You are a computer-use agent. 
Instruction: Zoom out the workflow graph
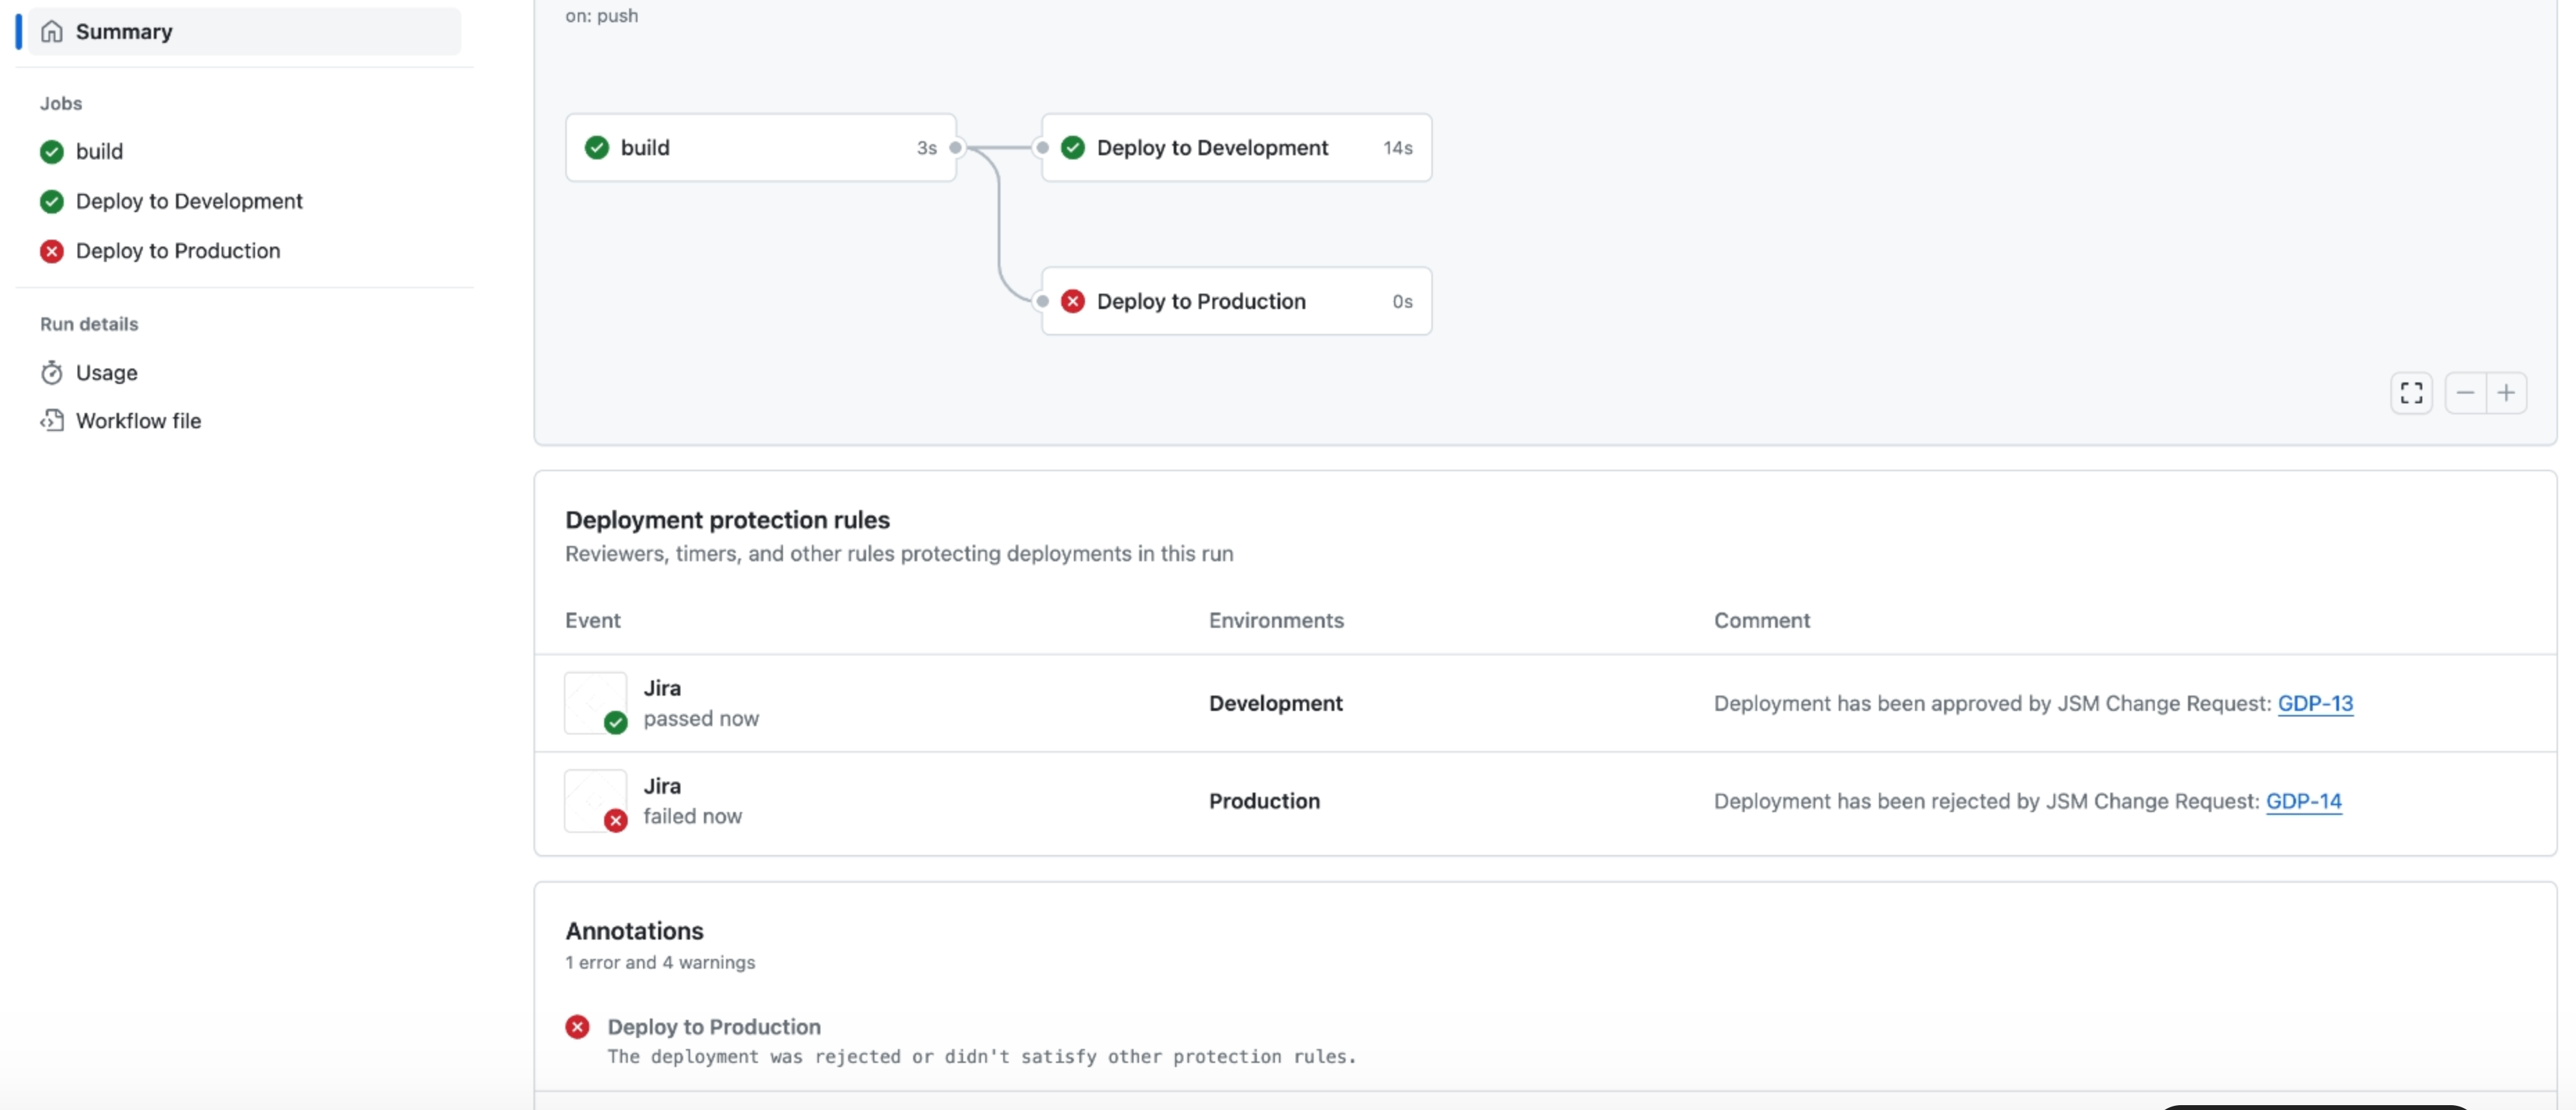pyautogui.click(x=2465, y=392)
